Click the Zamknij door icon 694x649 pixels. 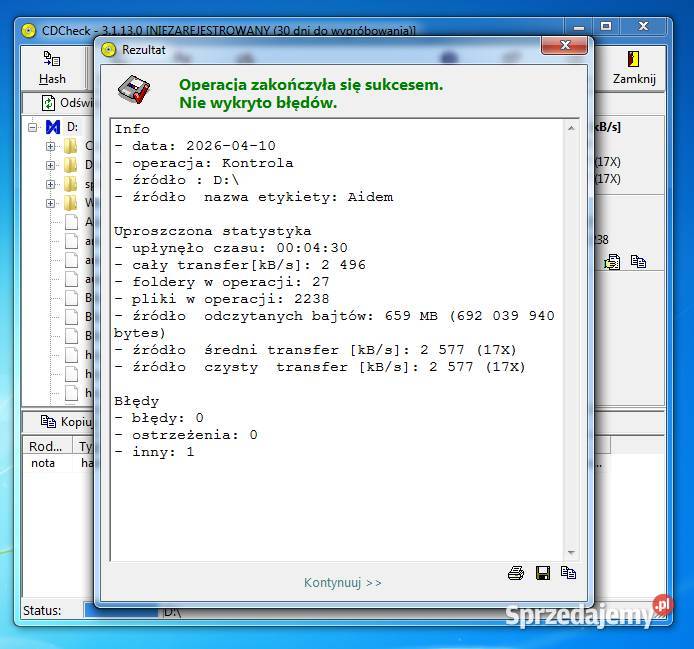point(633,59)
